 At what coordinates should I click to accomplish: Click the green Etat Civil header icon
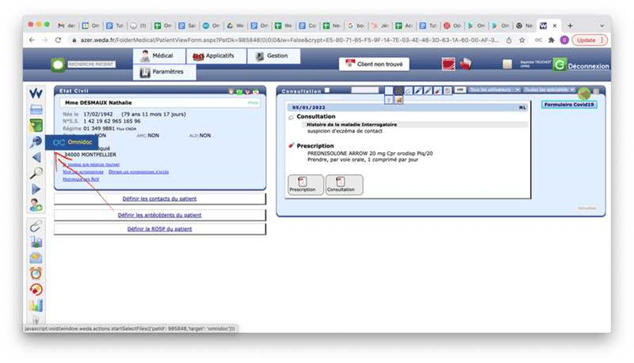click(239, 91)
